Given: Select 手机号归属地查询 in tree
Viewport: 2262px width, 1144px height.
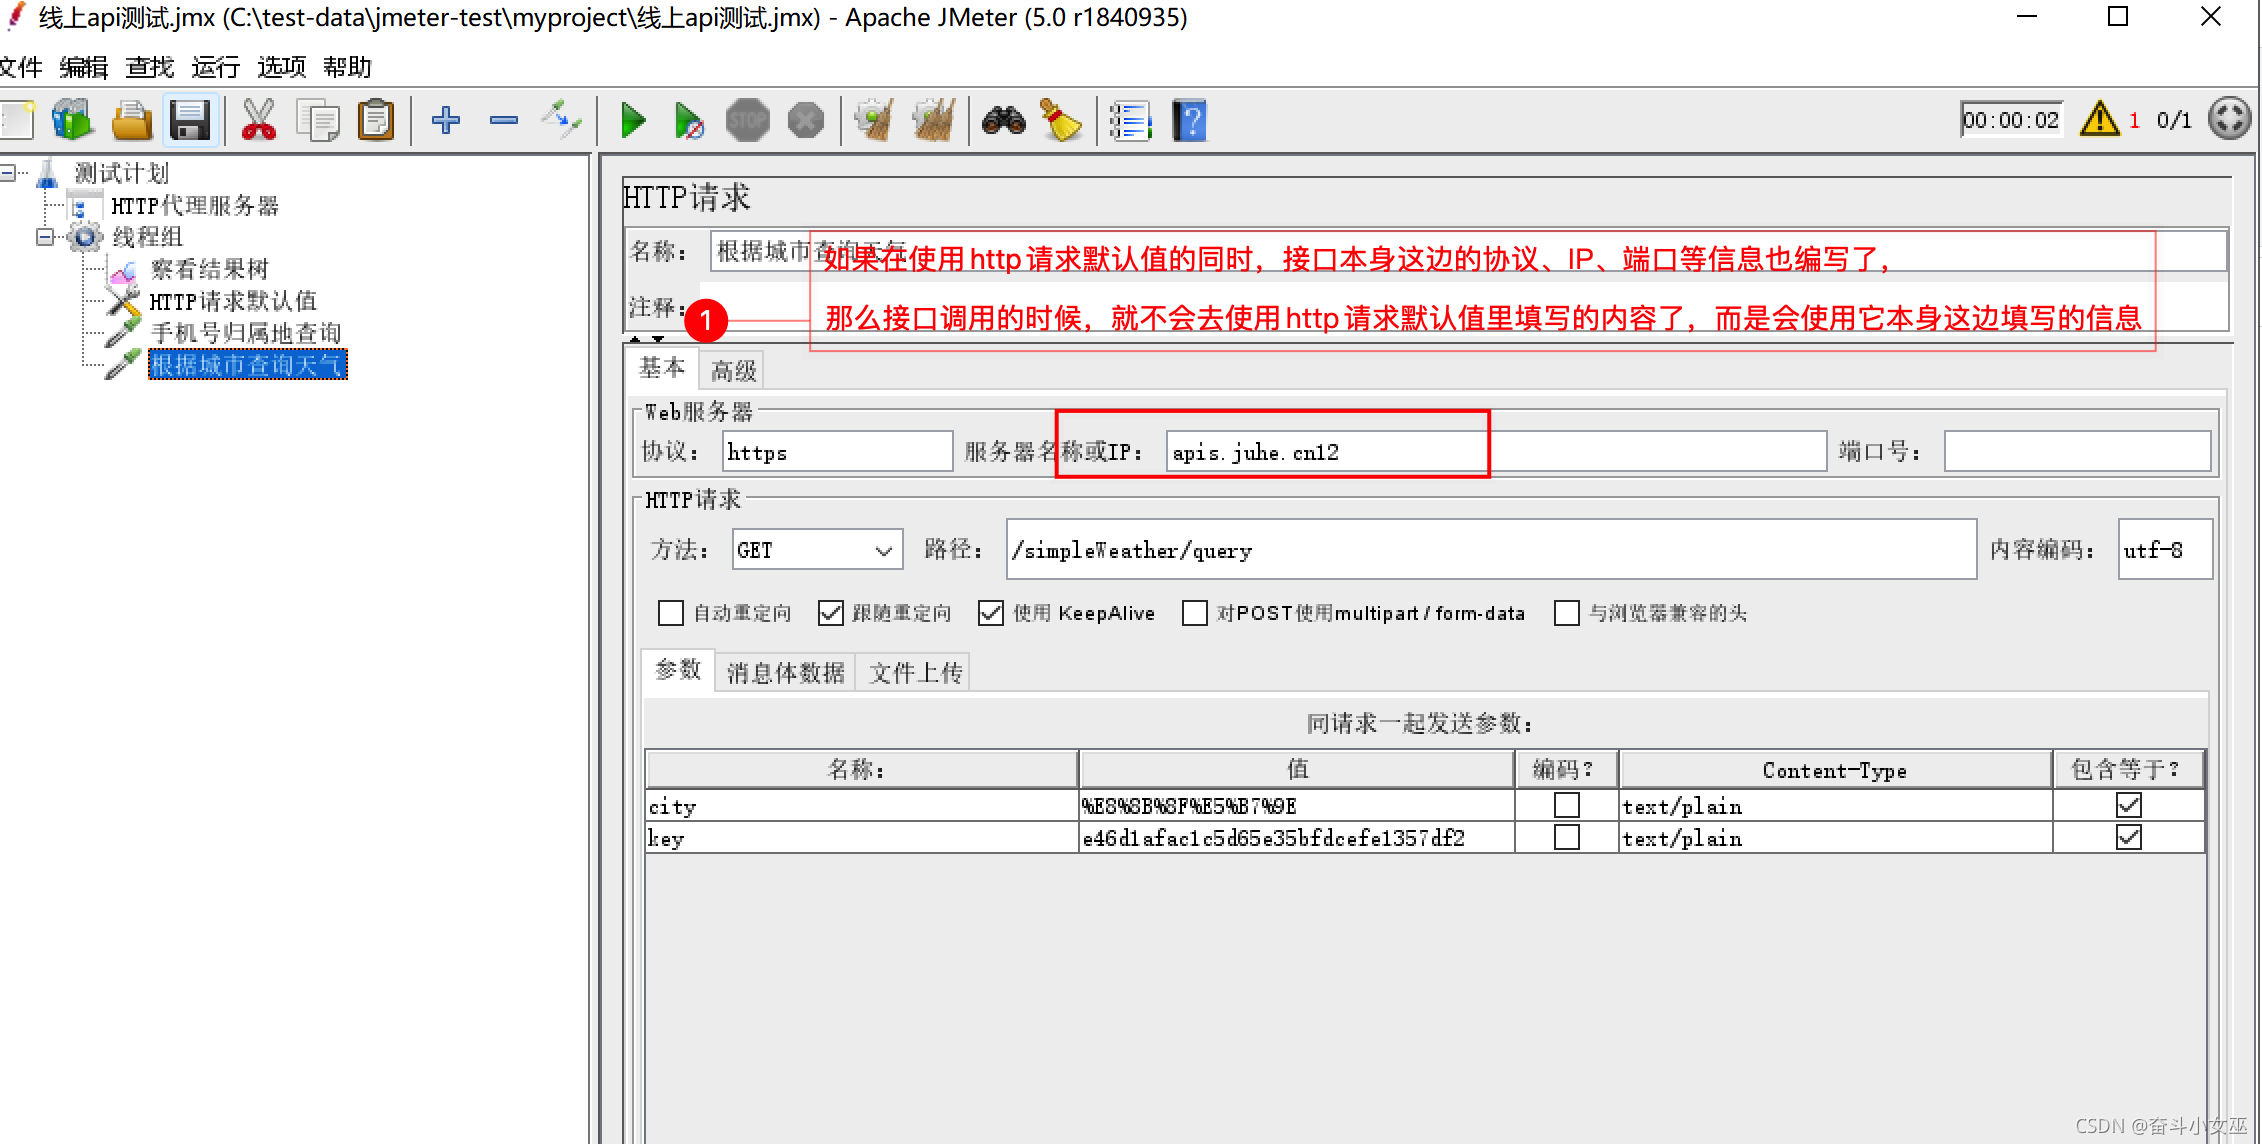Looking at the screenshot, I should coord(246,333).
